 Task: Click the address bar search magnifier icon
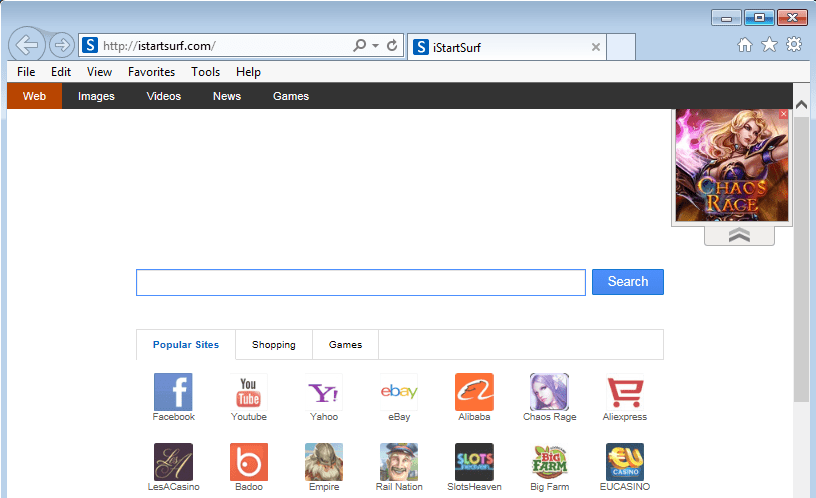(x=359, y=45)
